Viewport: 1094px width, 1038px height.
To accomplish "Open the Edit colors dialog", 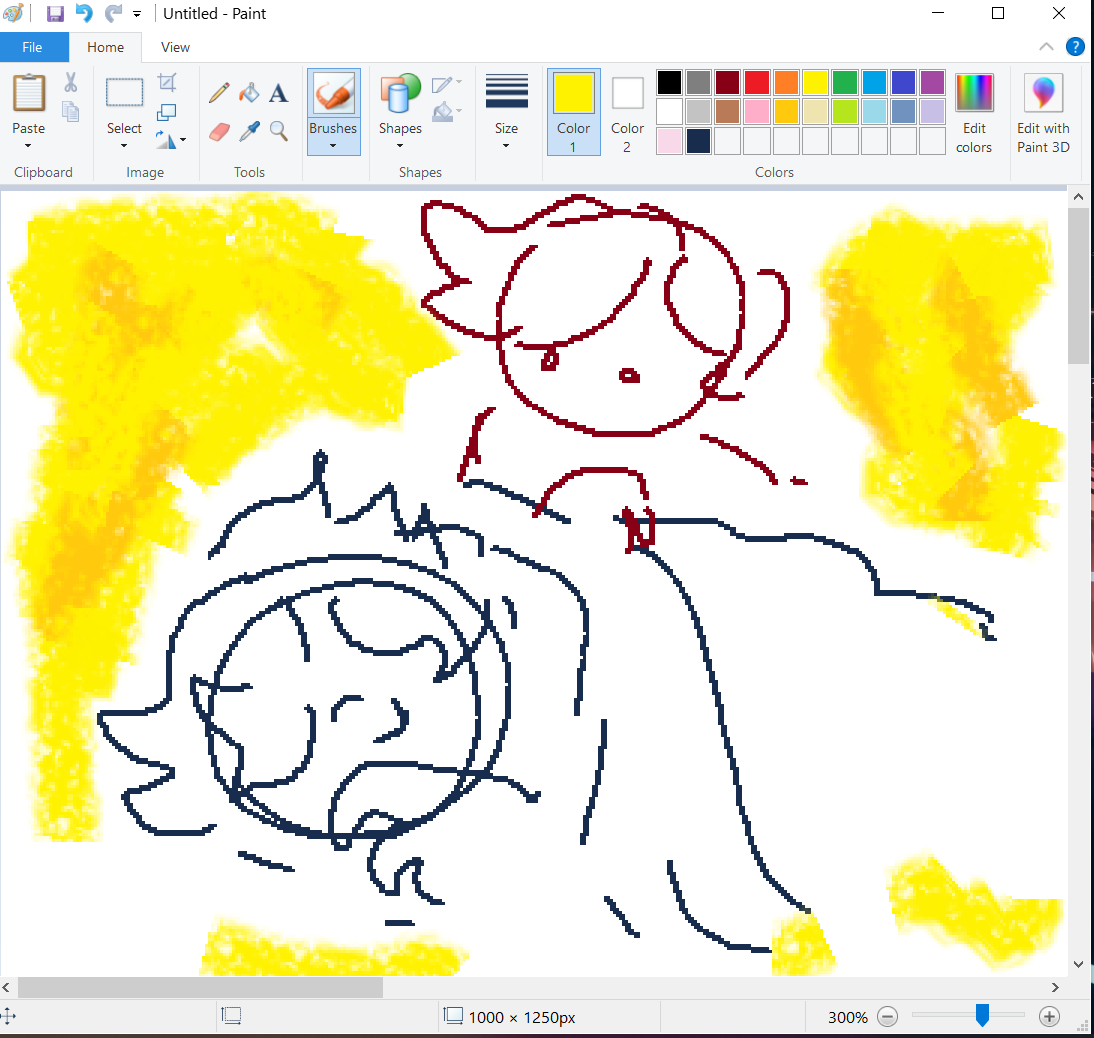I will (973, 111).
